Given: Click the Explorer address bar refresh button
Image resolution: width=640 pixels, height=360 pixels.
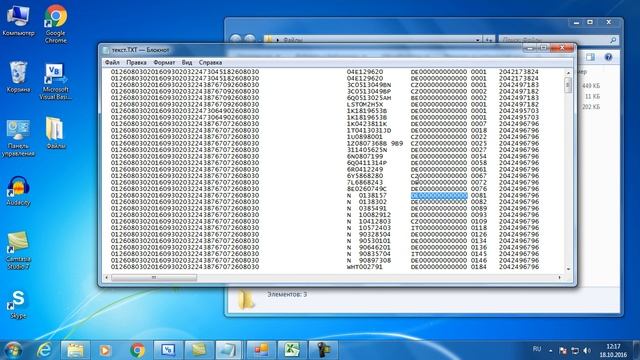Looking at the screenshot, I should [x=489, y=40].
